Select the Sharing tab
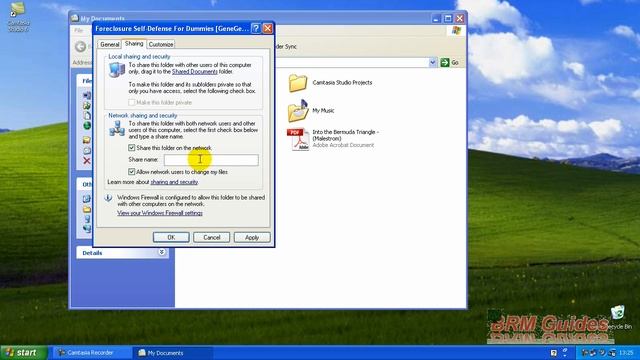 click(134, 43)
